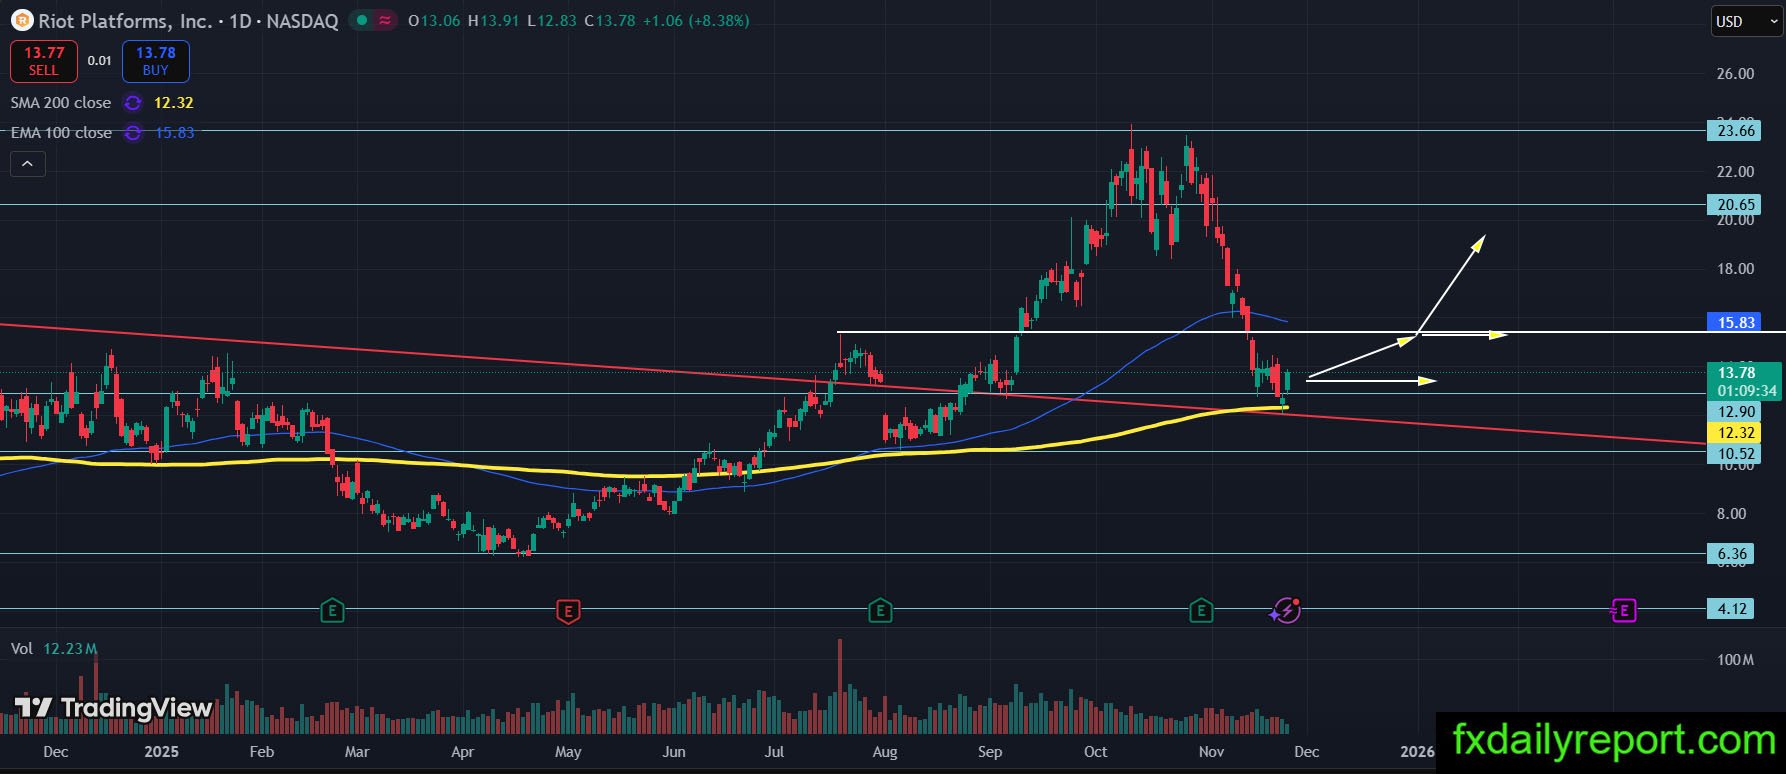This screenshot has height=774, width=1786.
Task: Click the Oct label on time axis
Action: (x=1096, y=751)
